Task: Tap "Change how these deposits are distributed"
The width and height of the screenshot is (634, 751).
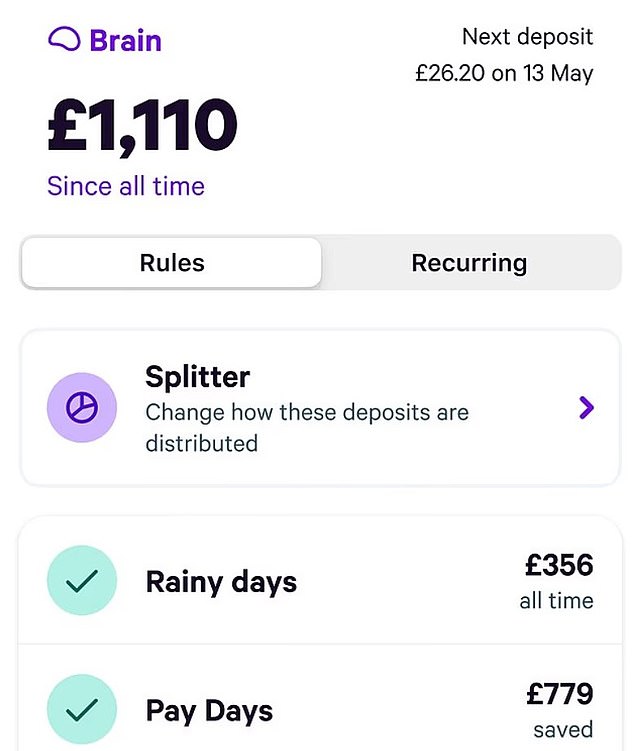Action: point(306,426)
